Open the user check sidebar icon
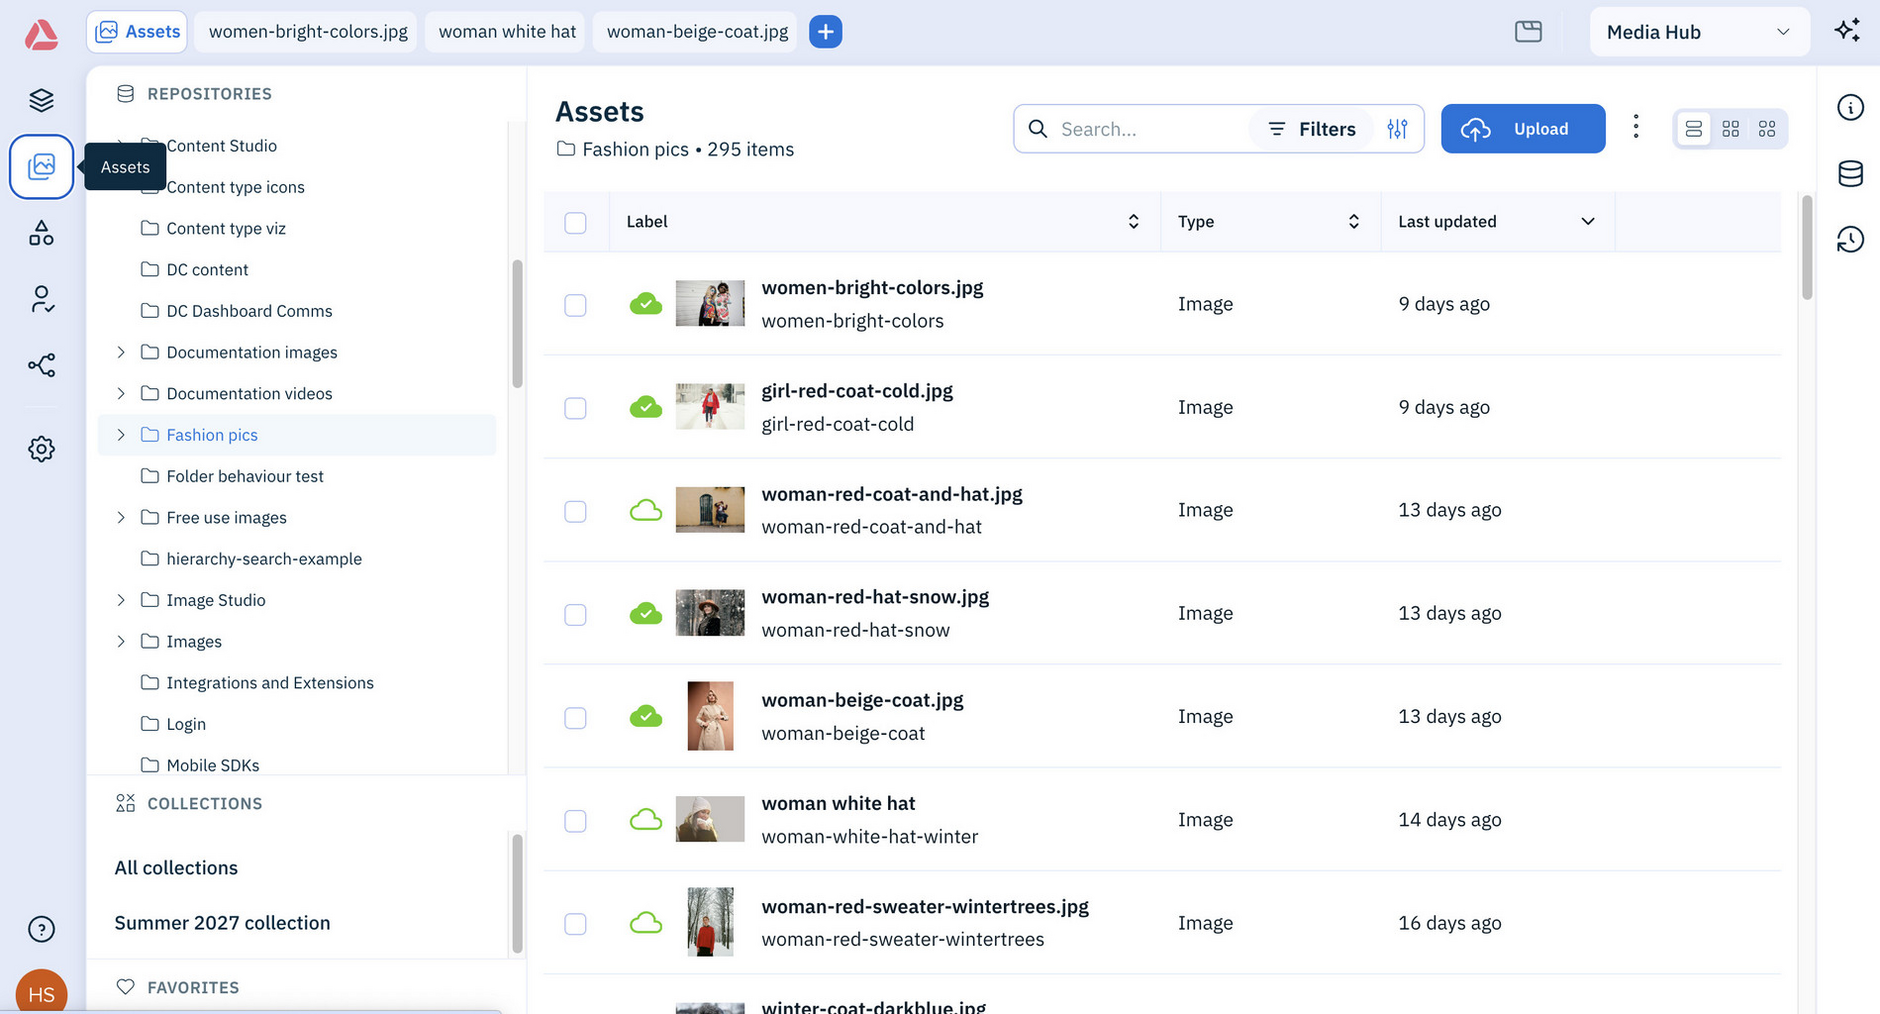Viewport: 1880px width, 1014px height. tap(41, 299)
